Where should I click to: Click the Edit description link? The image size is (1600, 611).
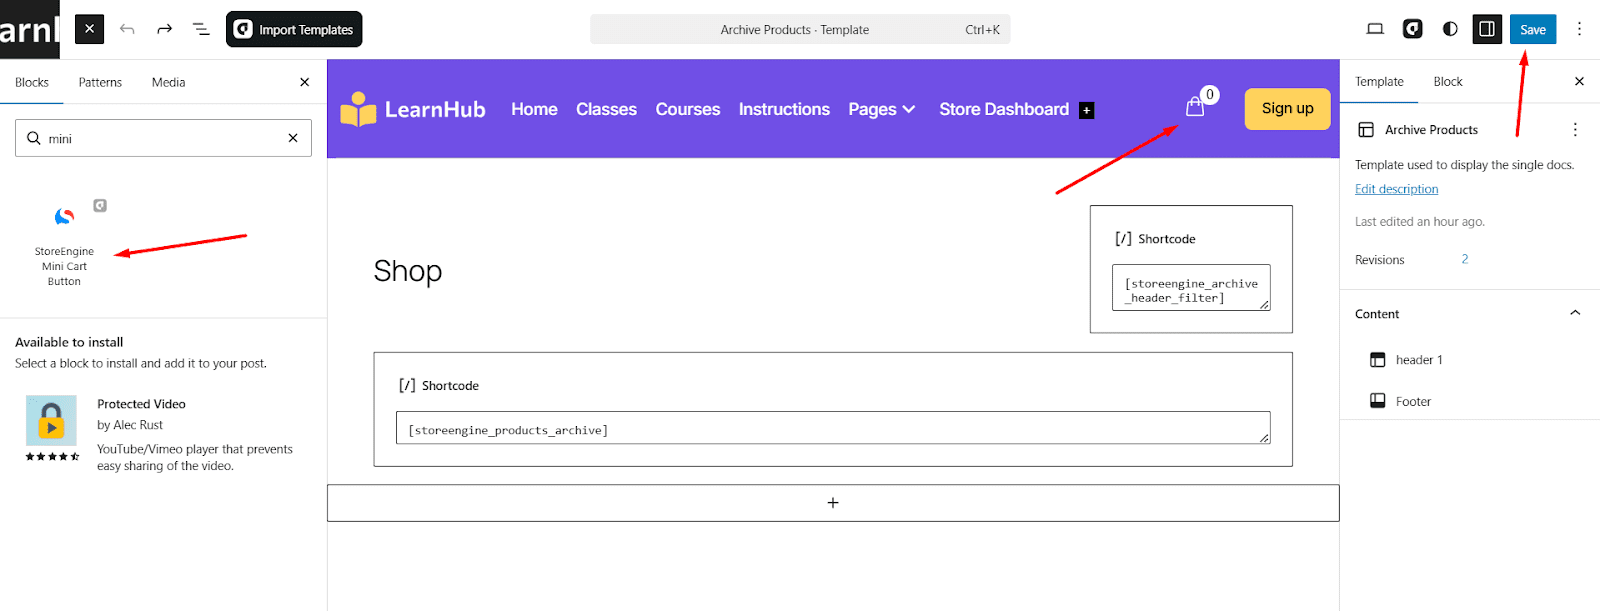pyautogui.click(x=1396, y=189)
